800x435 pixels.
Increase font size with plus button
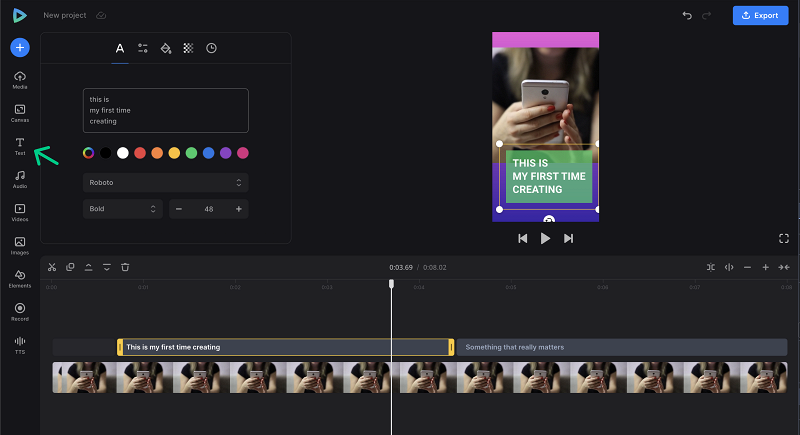pyautogui.click(x=239, y=209)
